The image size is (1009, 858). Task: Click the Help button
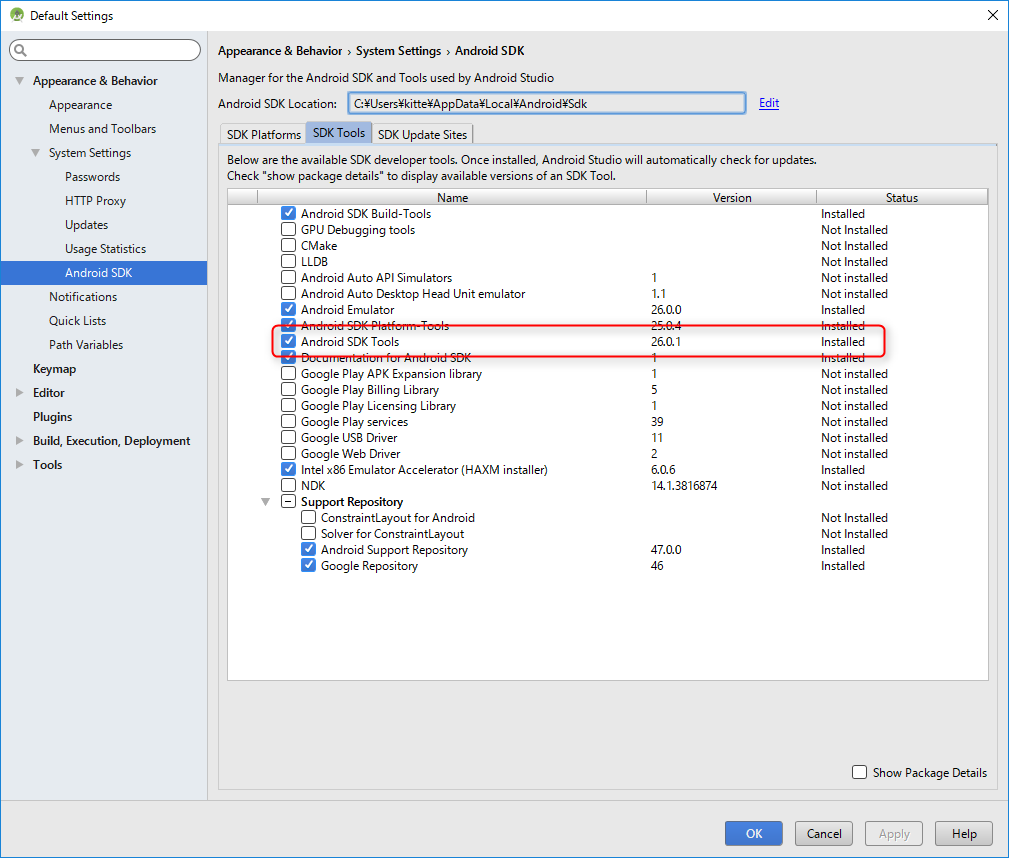point(964,834)
